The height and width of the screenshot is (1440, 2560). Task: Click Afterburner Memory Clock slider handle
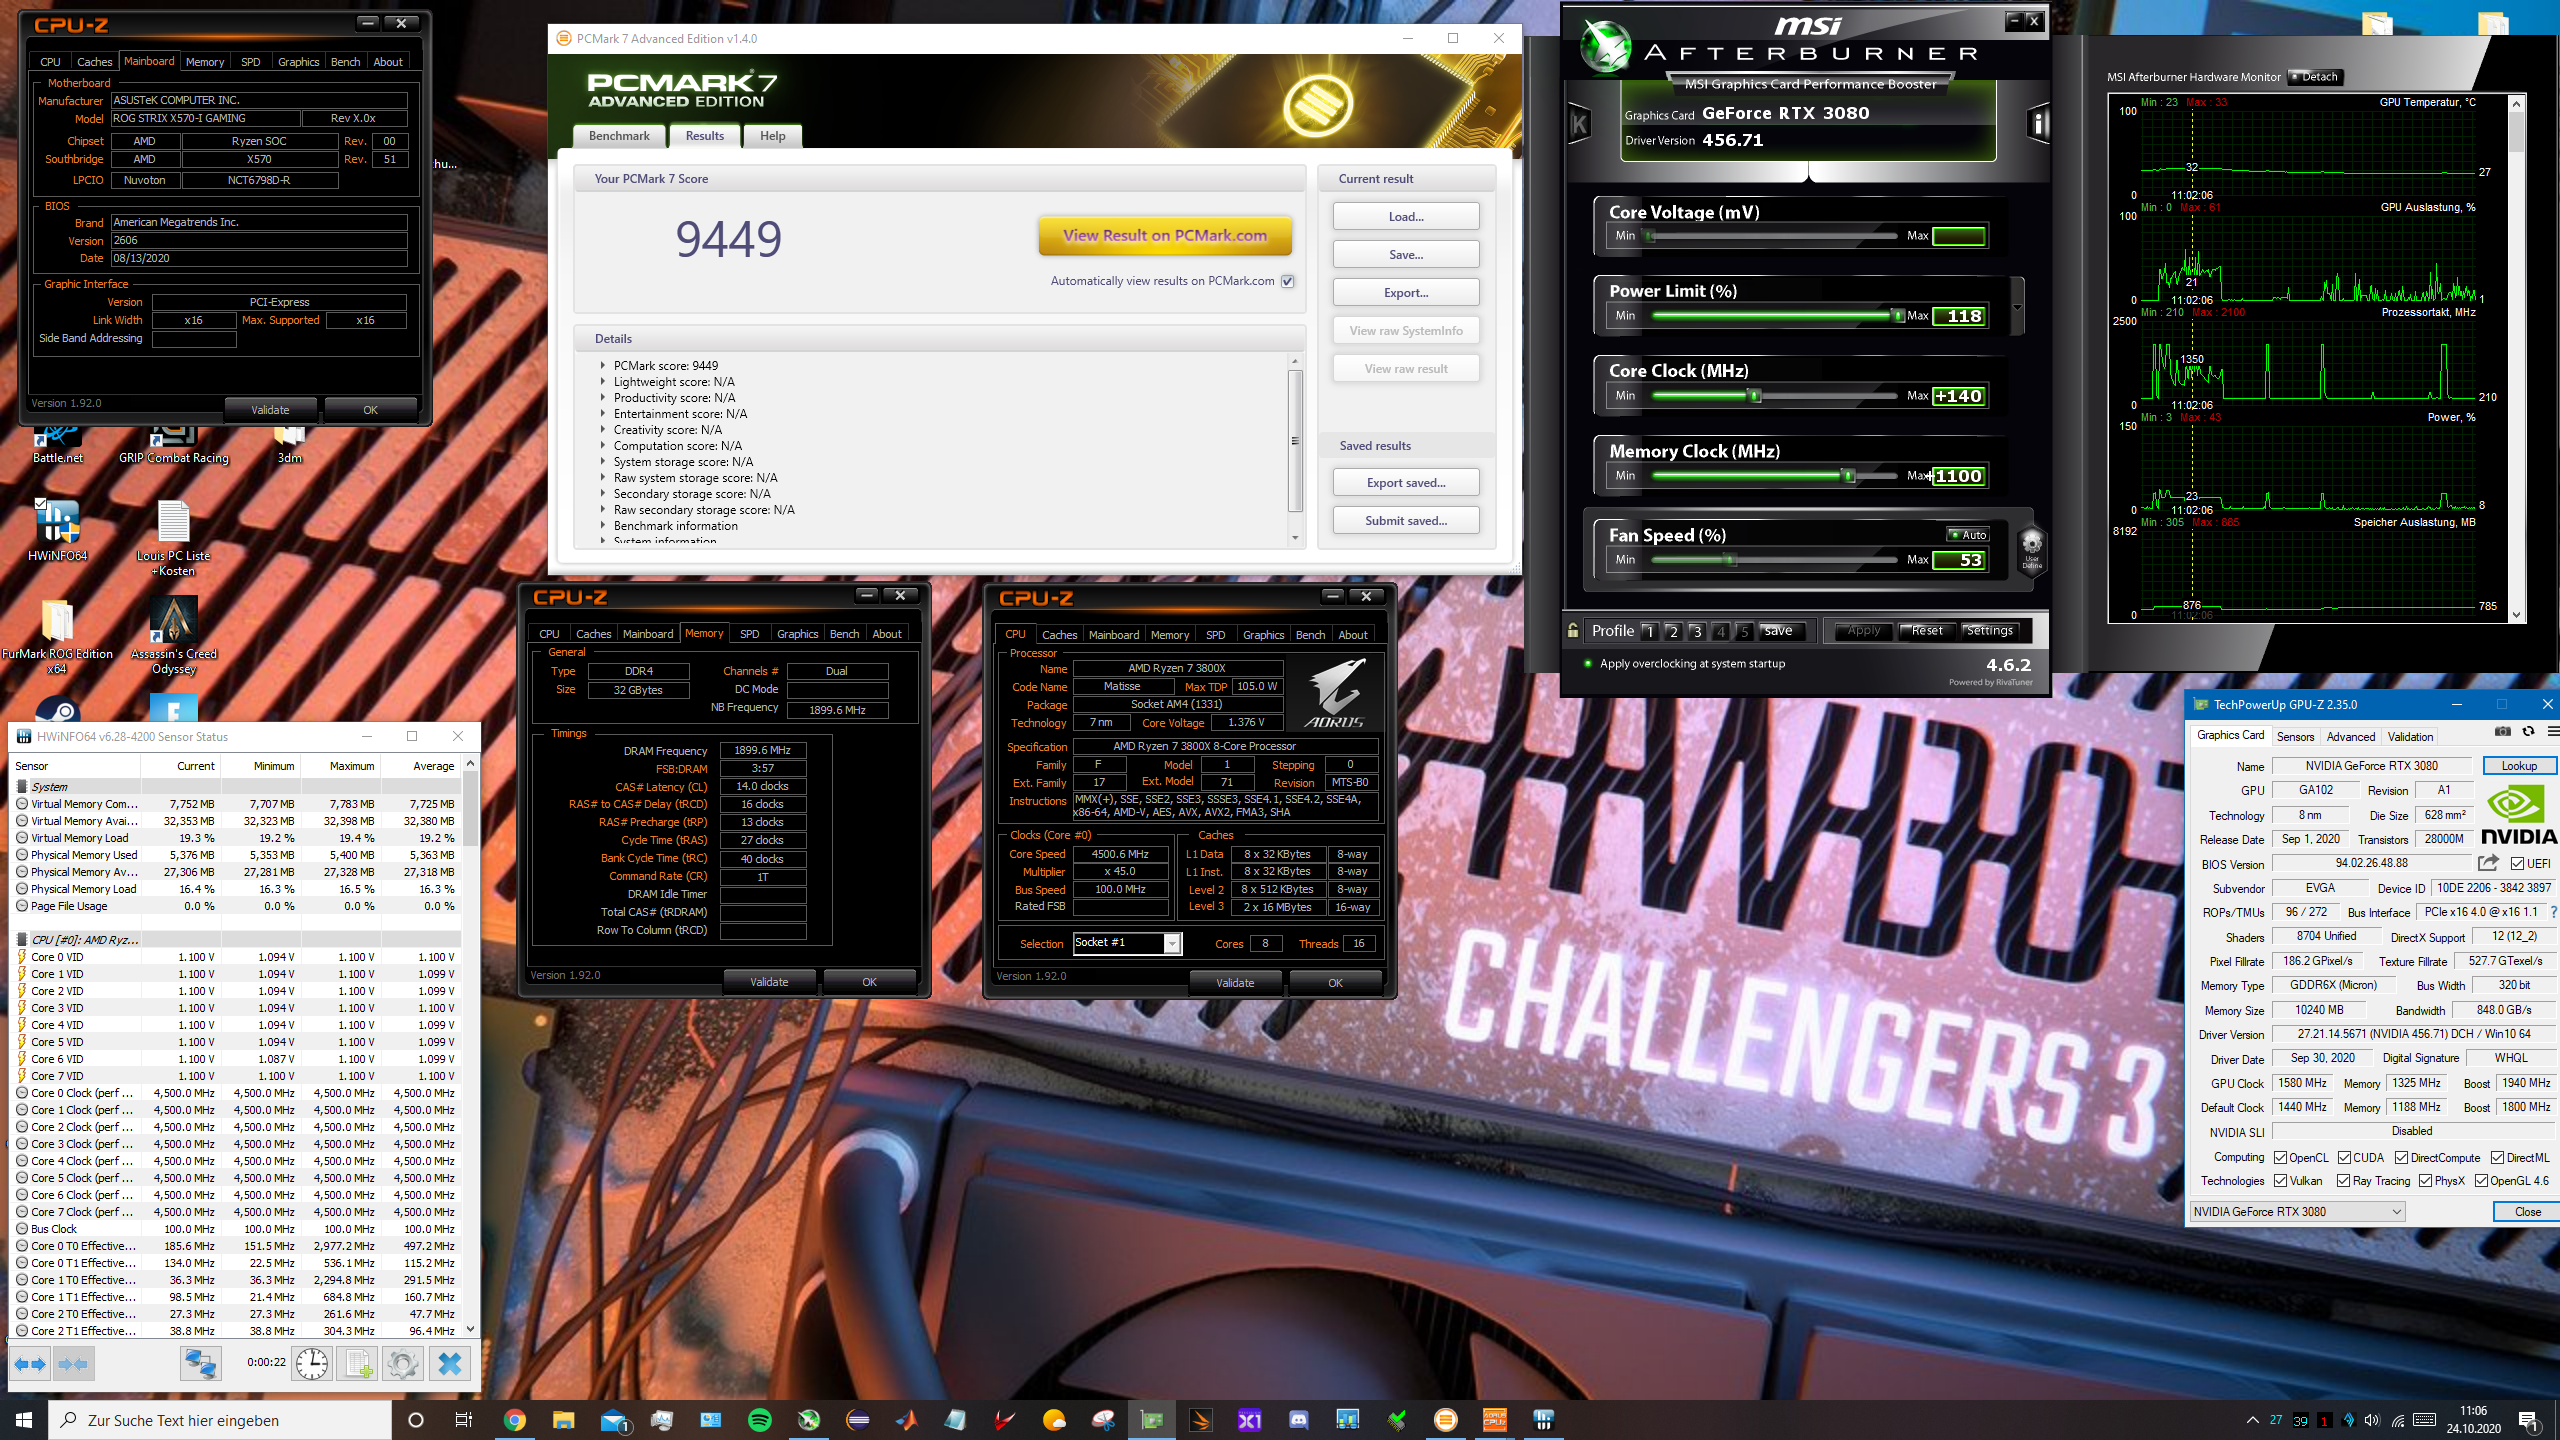point(1849,476)
